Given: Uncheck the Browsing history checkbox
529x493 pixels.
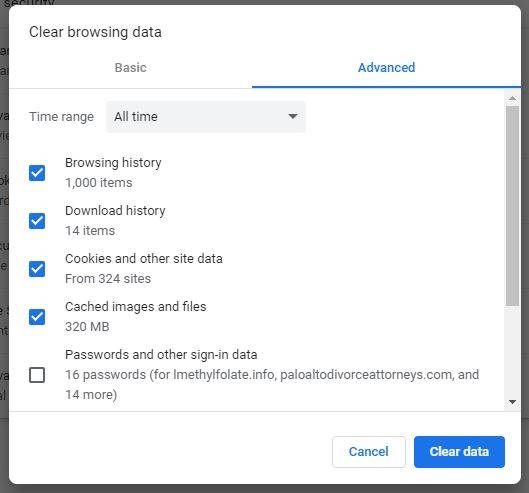Looking at the screenshot, I should click(37, 173).
